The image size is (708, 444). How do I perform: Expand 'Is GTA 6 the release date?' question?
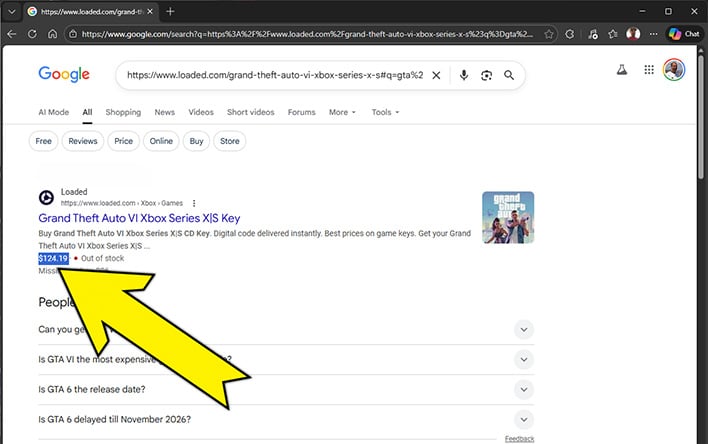coord(524,389)
